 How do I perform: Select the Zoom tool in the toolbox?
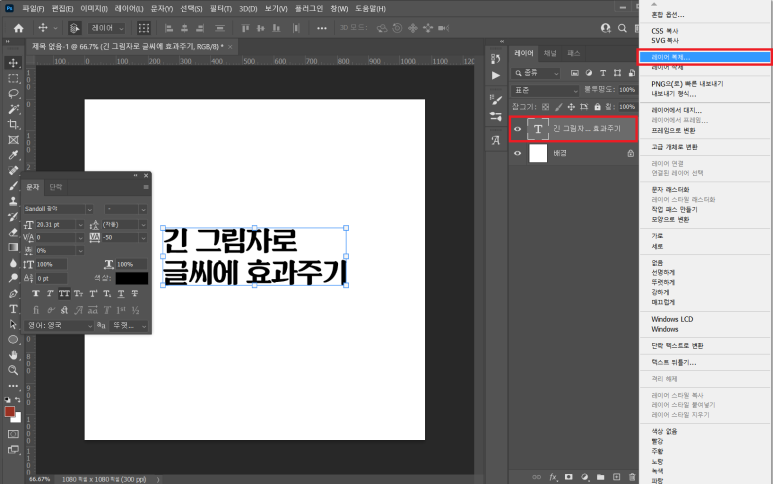click(x=13, y=370)
